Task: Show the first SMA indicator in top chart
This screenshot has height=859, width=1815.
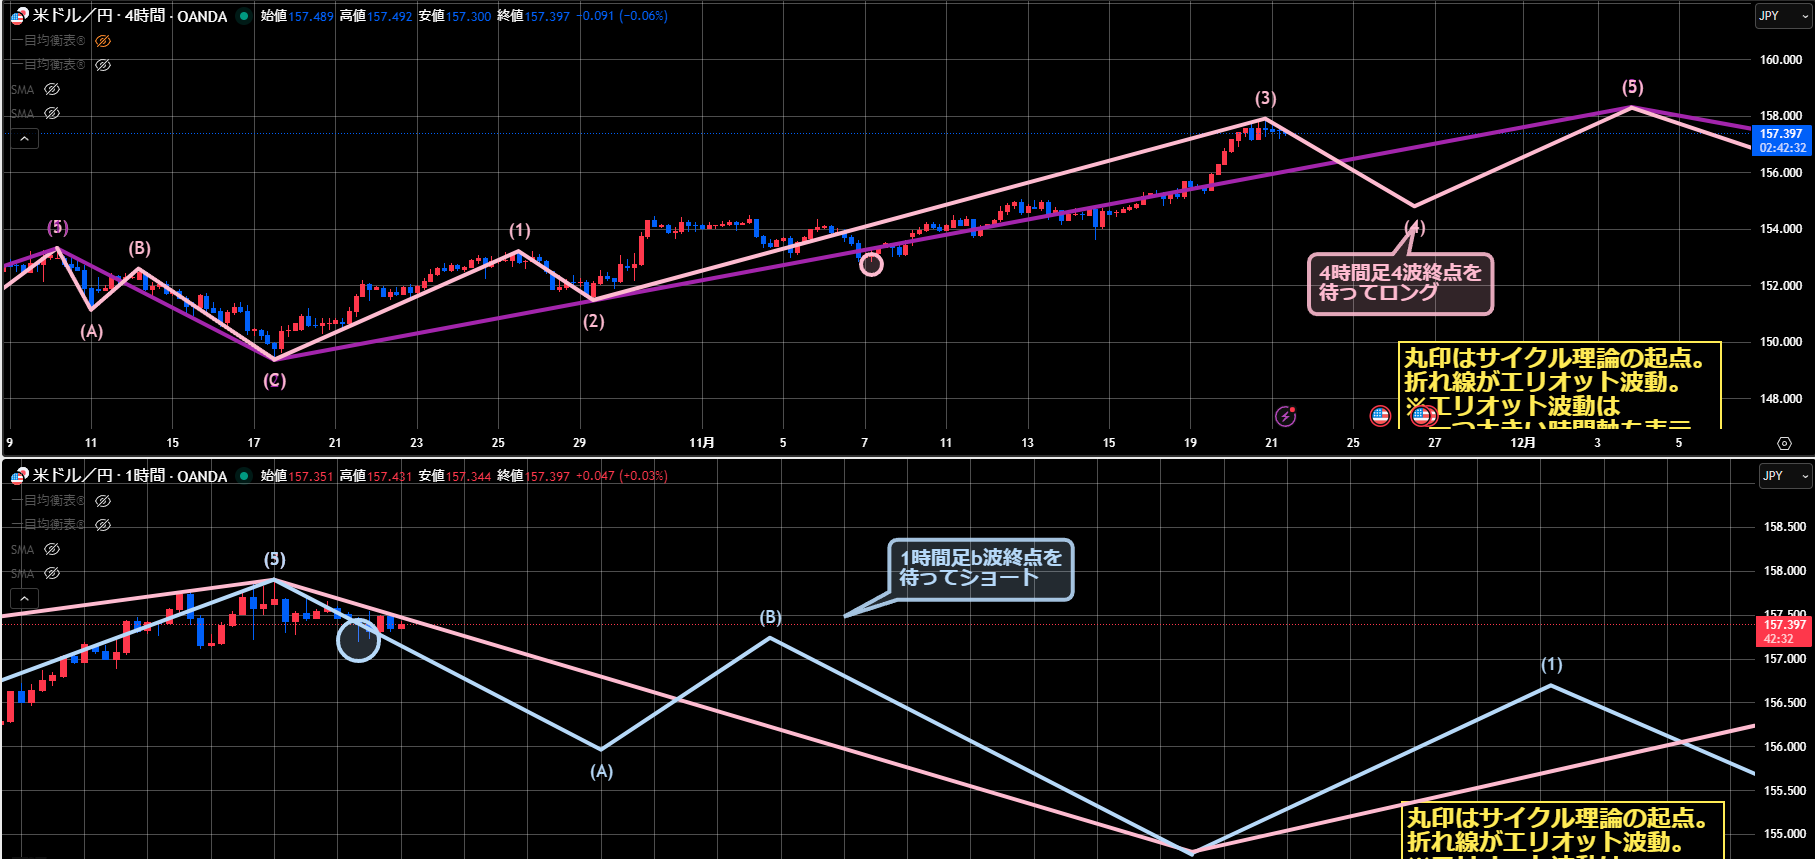Action: [x=52, y=89]
